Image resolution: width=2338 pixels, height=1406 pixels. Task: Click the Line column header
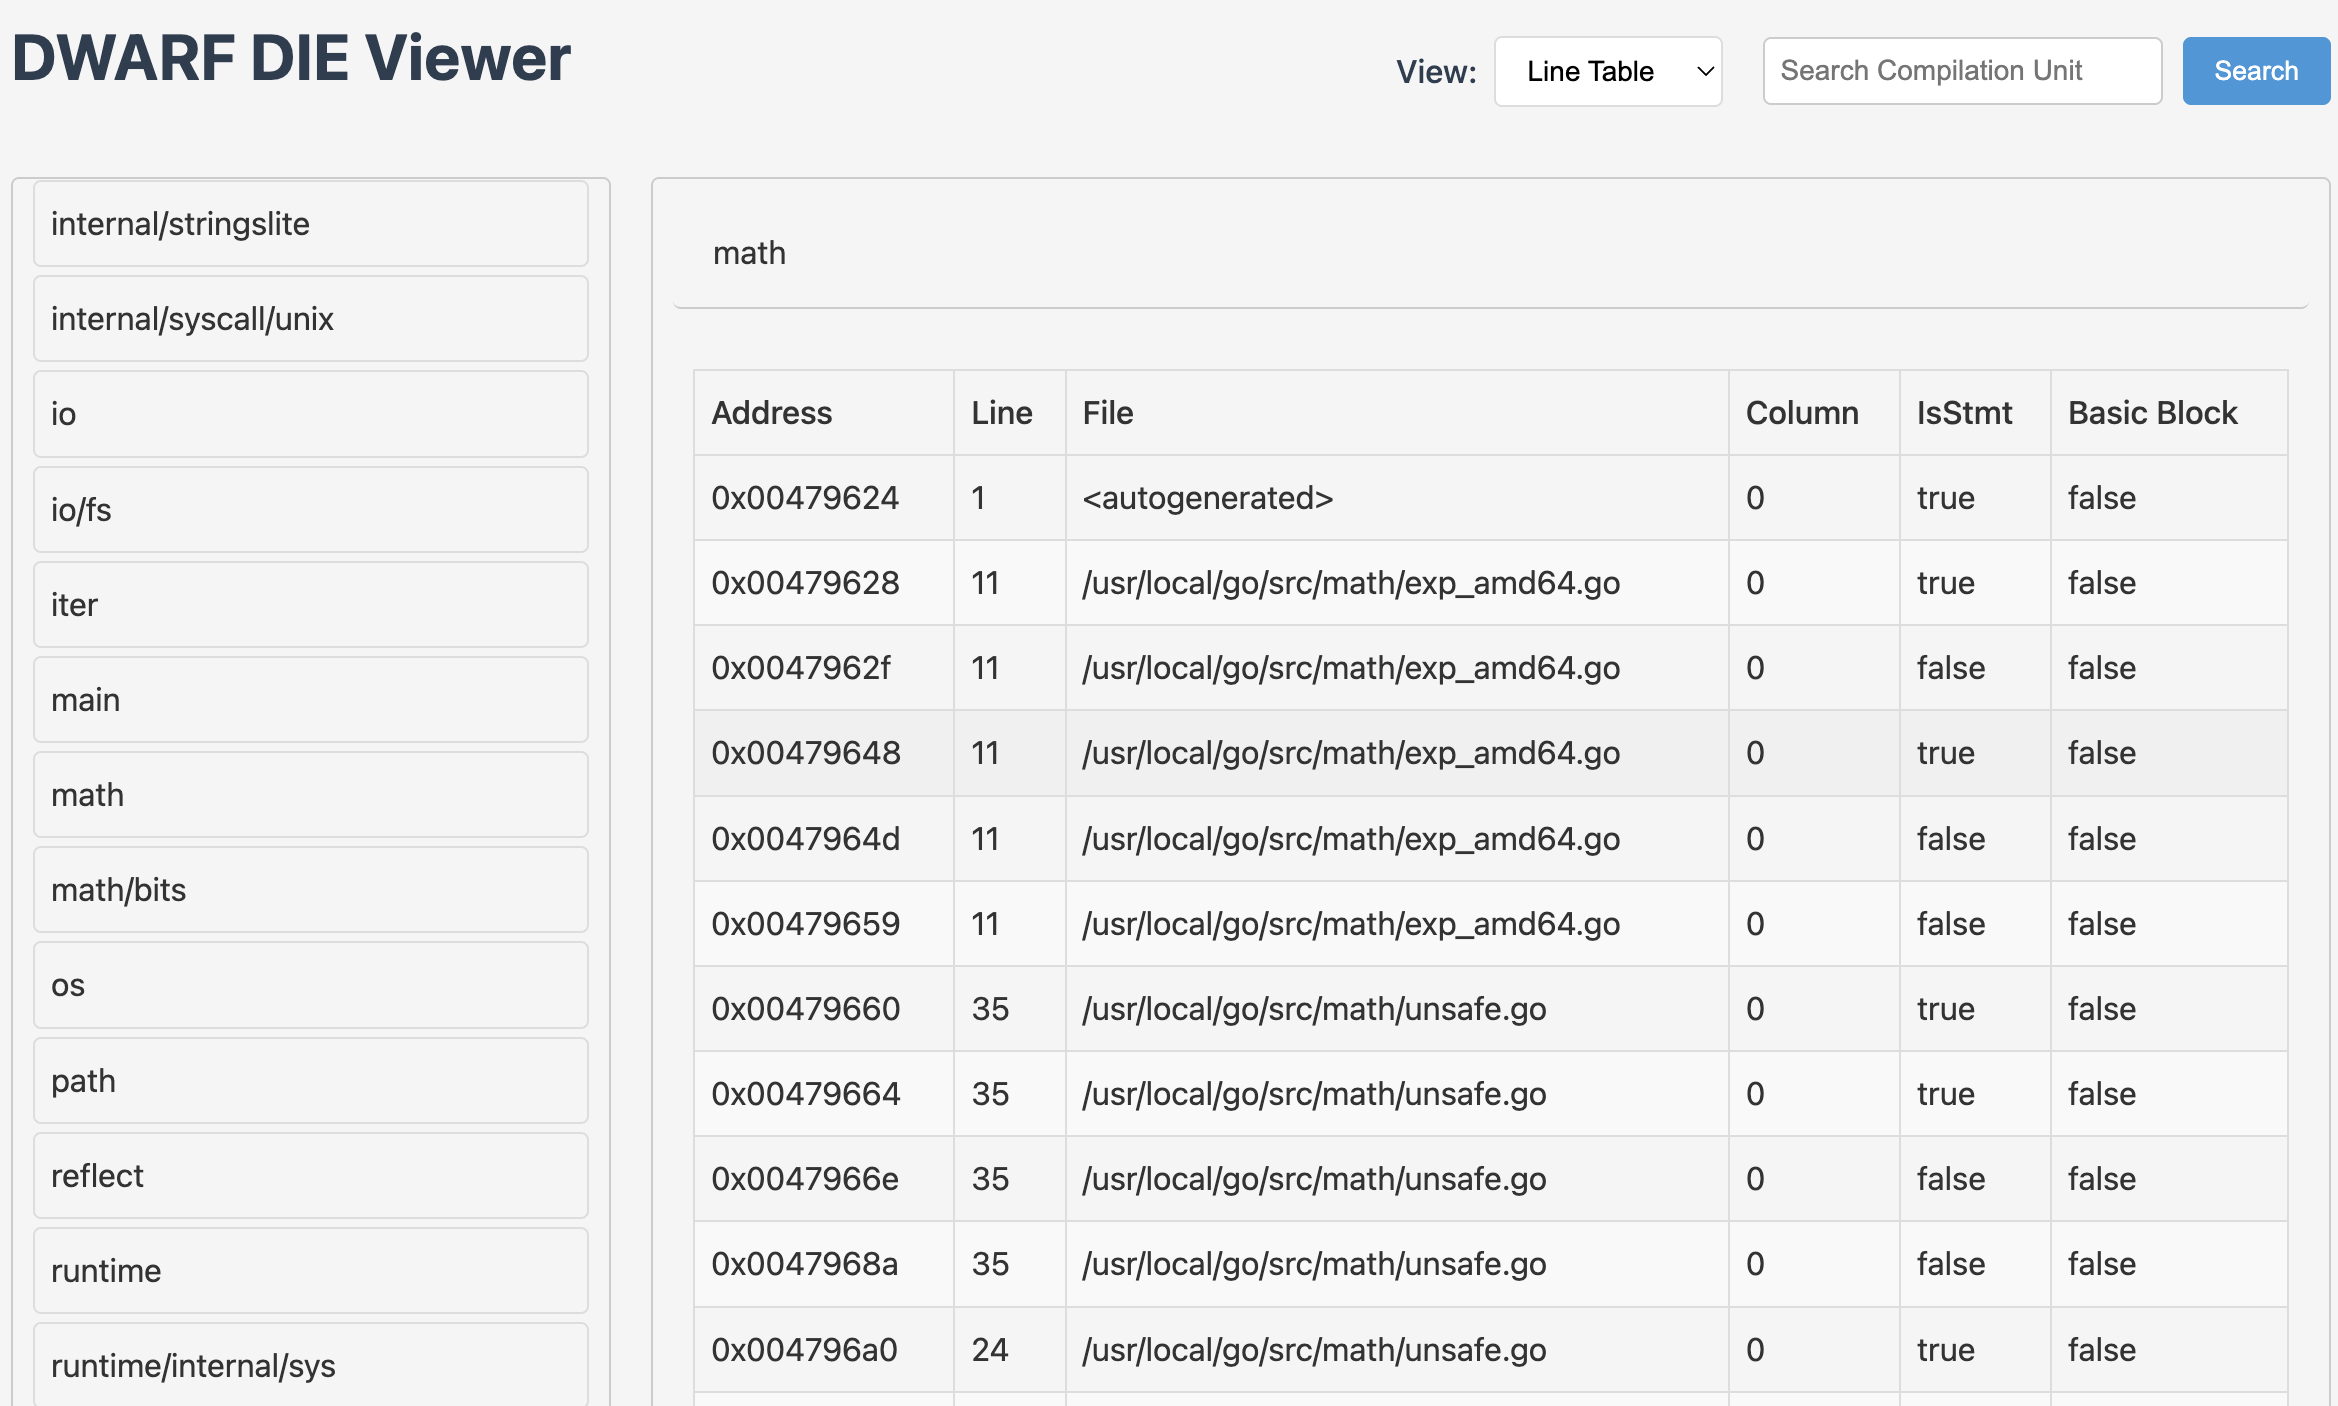[x=1010, y=413]
